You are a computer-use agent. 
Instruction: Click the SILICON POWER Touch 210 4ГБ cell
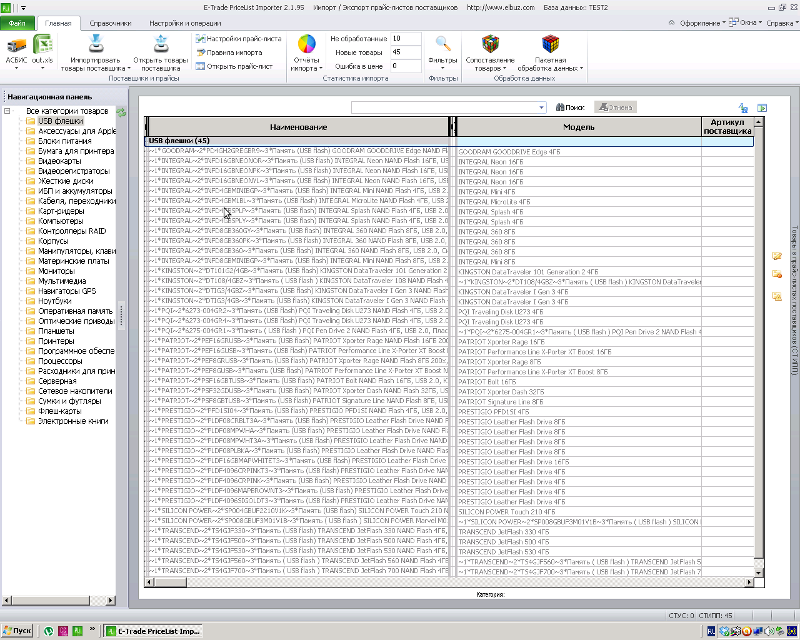[579, 511]
